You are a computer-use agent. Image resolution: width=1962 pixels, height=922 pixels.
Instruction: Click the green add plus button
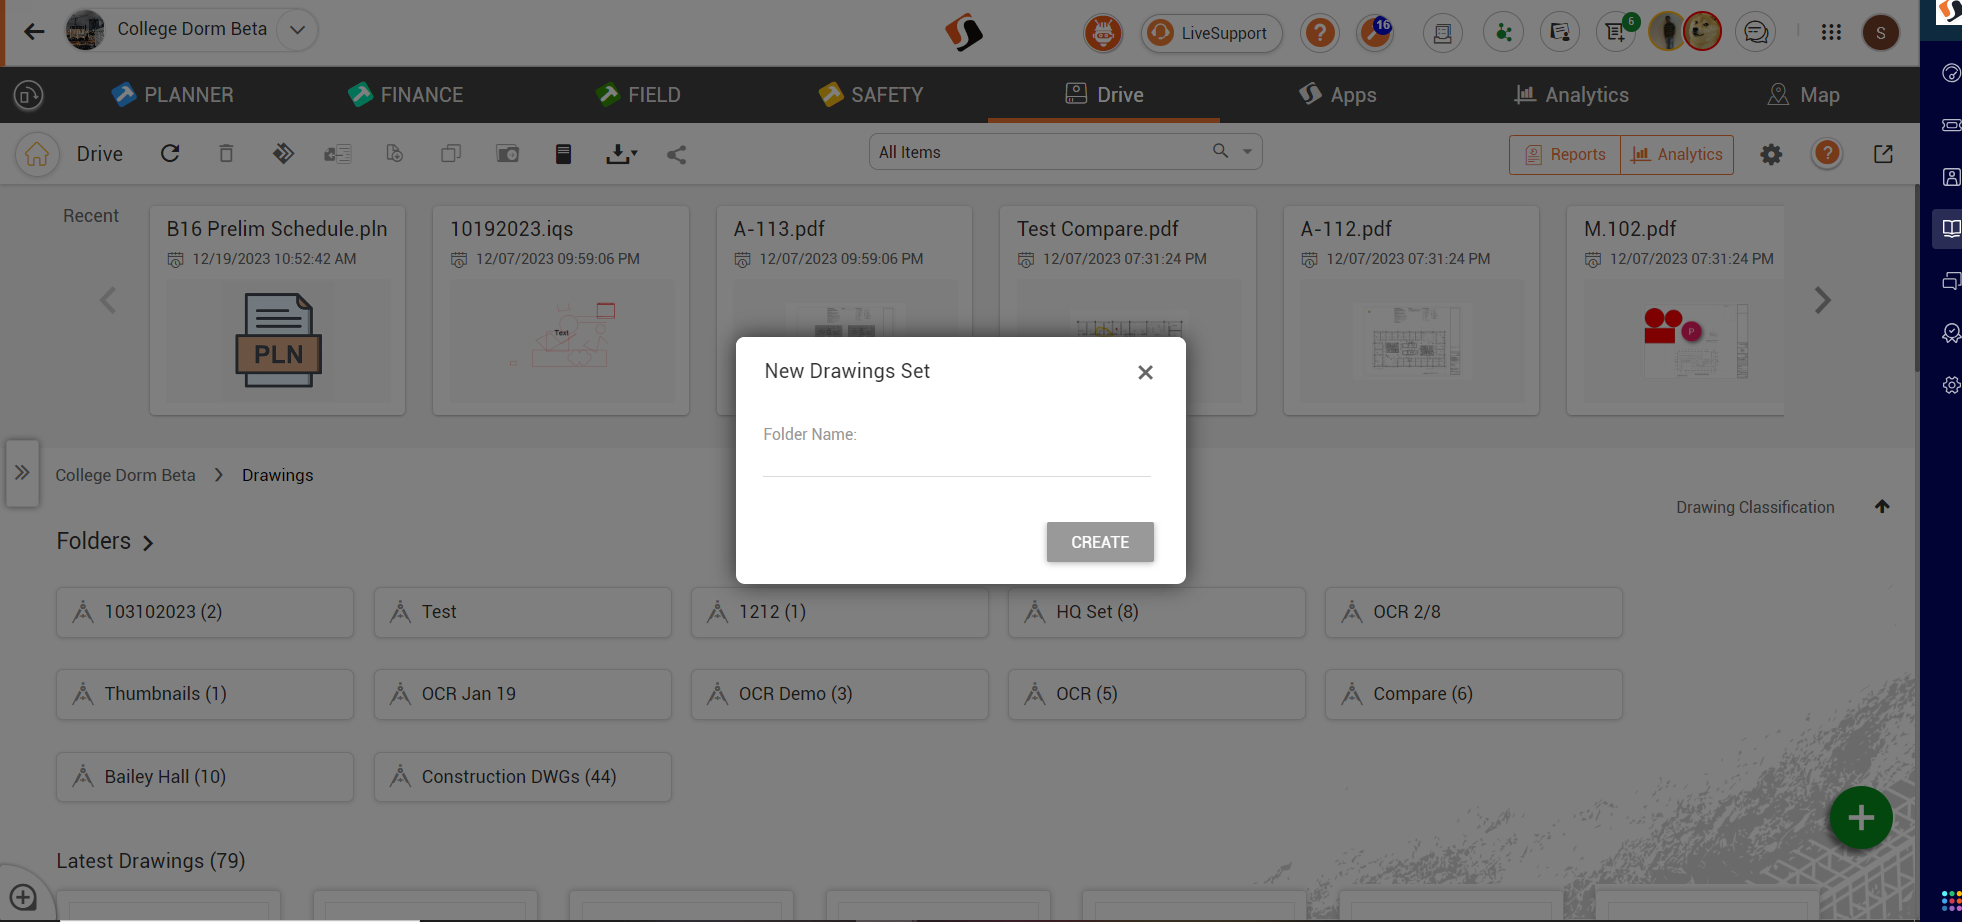(1860, 818)
